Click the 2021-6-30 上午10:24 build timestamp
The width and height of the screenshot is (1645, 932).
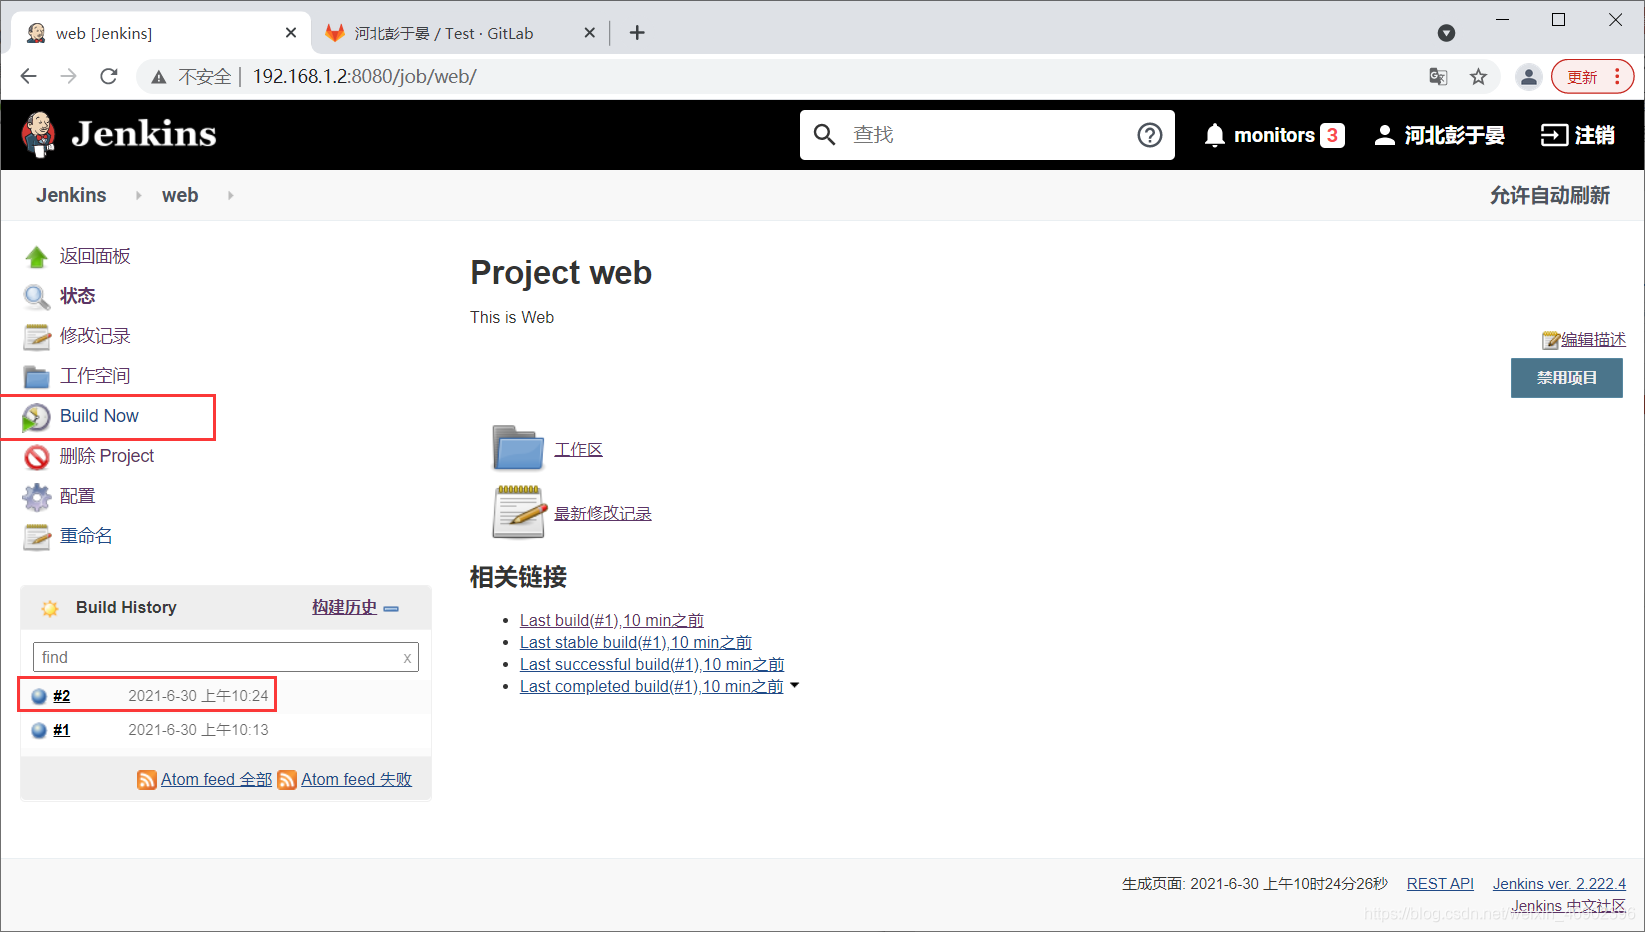tap(198, 696)
